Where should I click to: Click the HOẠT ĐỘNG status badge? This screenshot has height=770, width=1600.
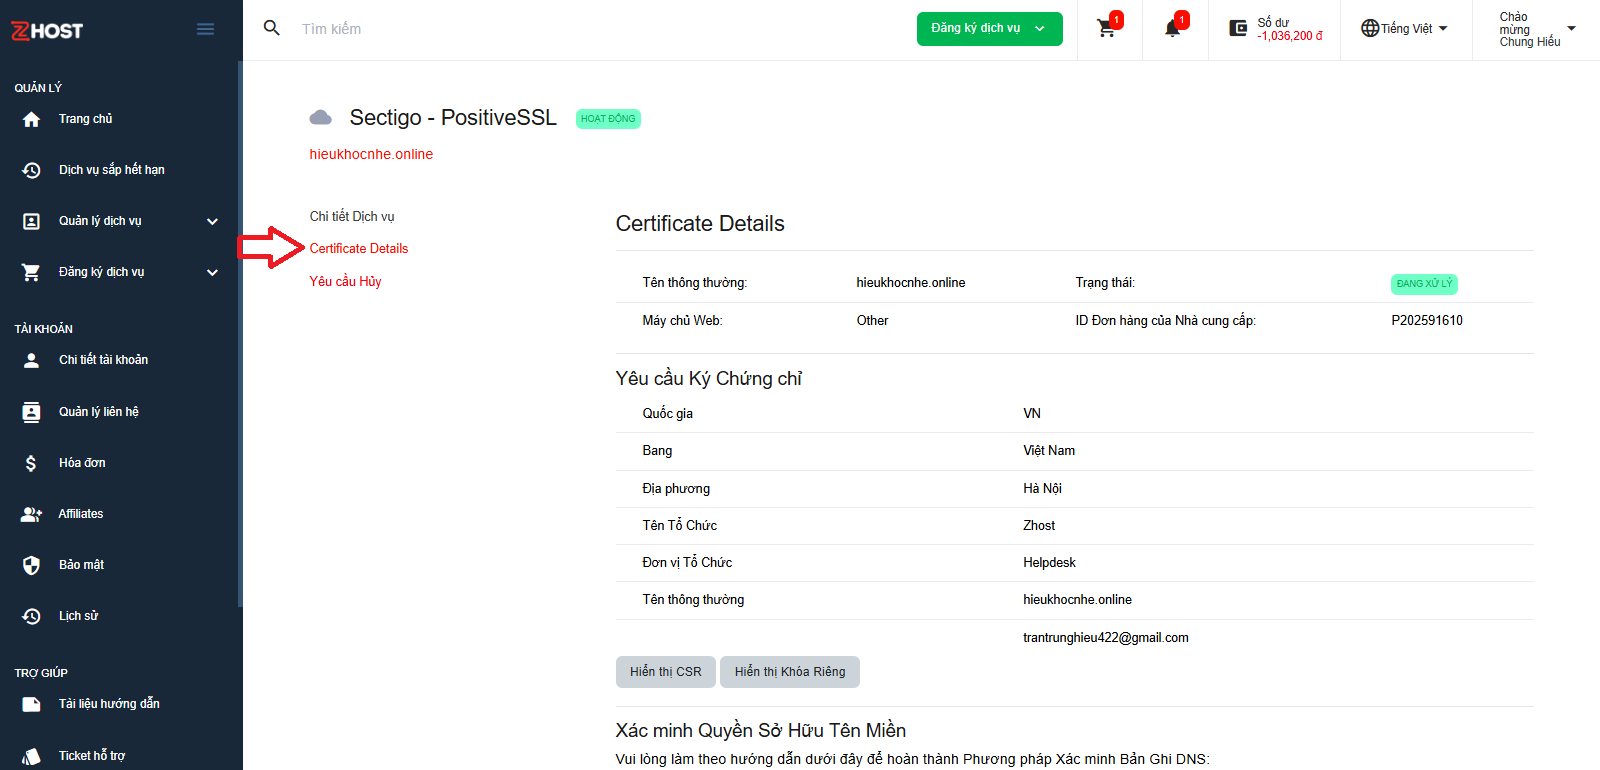tap(608, 119)
